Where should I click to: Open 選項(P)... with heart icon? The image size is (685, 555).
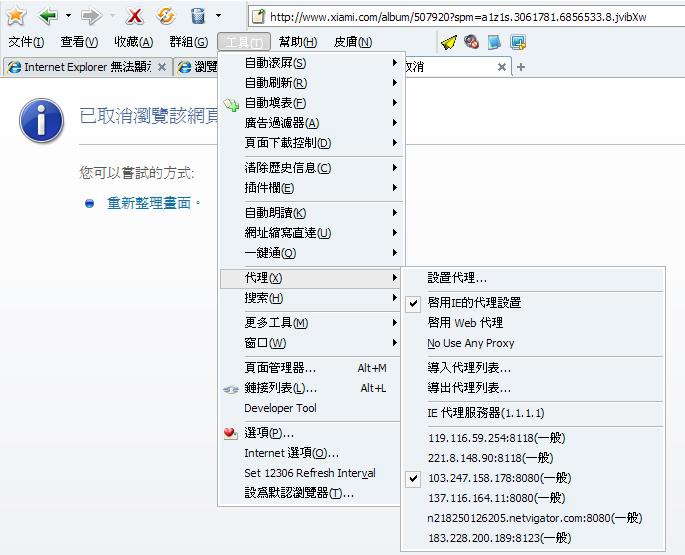311,433
